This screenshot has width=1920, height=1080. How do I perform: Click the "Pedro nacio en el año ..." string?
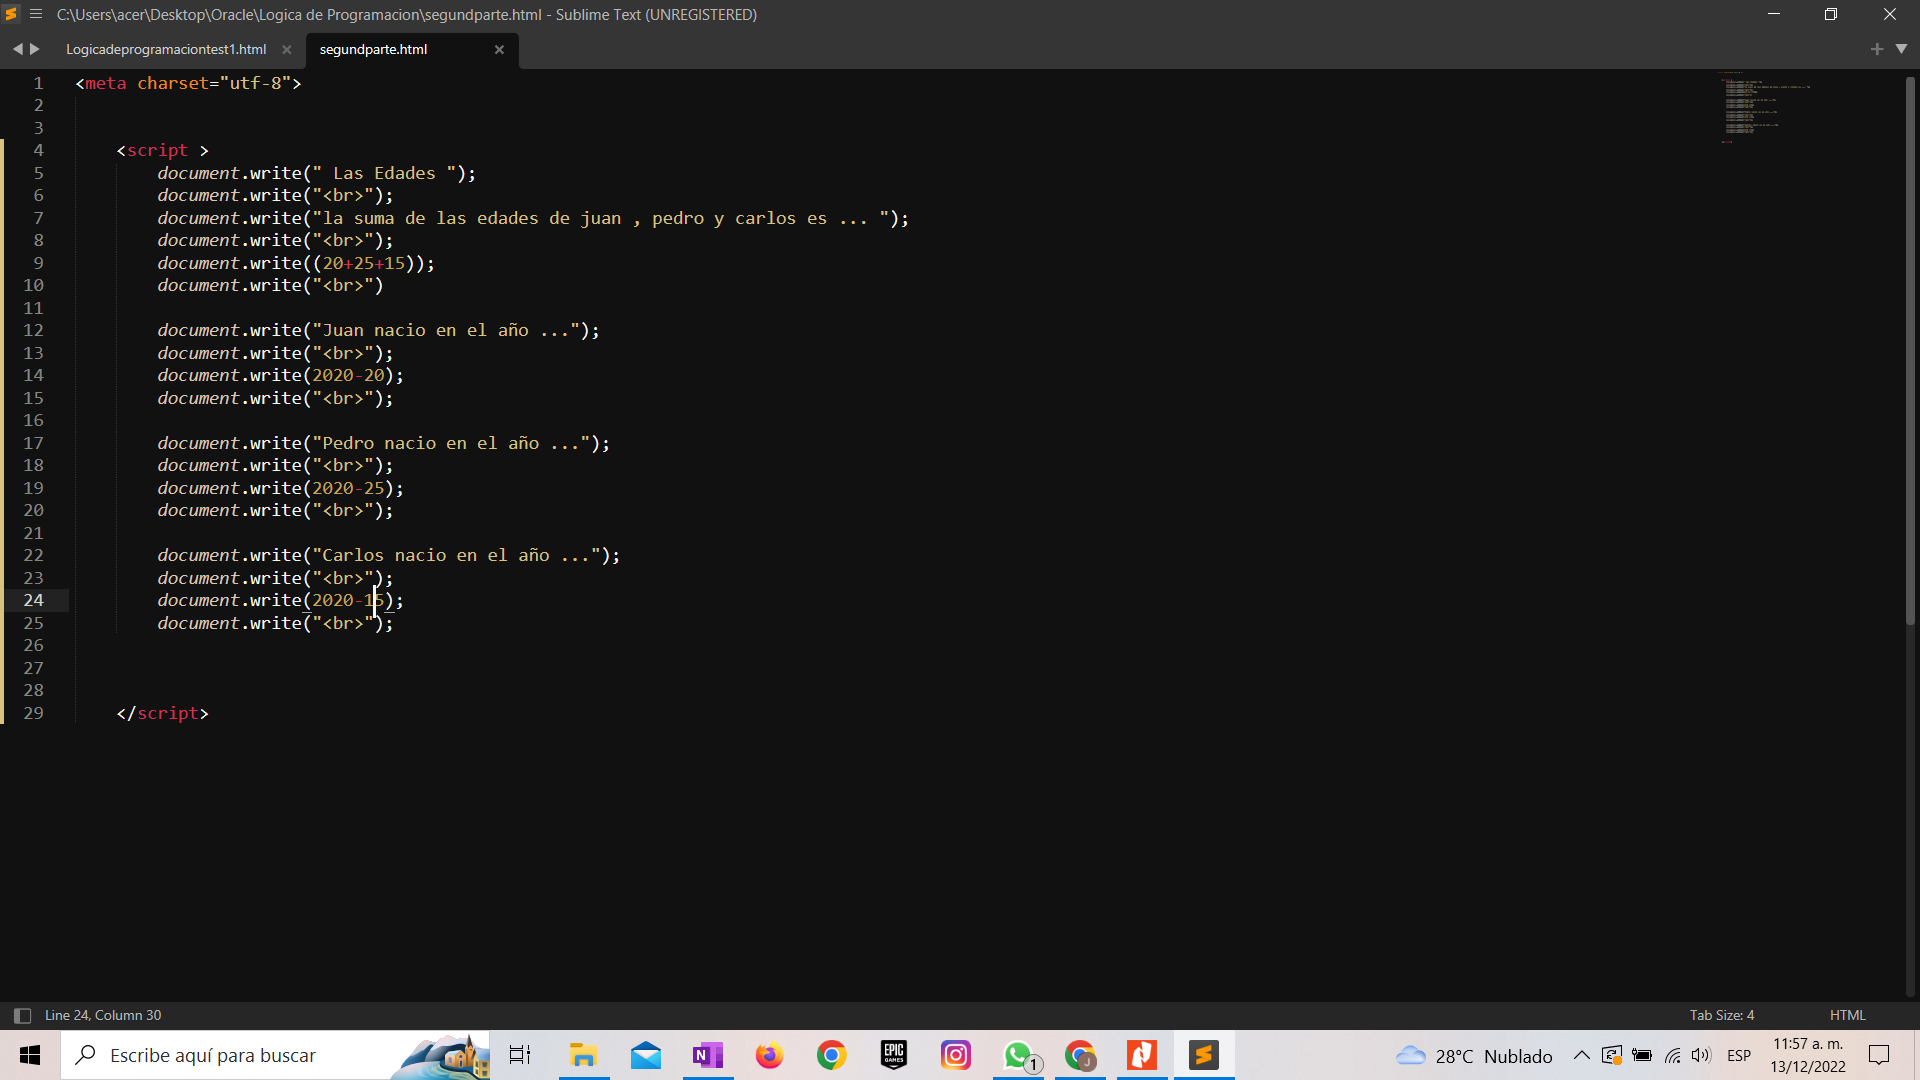coord(451,443)
